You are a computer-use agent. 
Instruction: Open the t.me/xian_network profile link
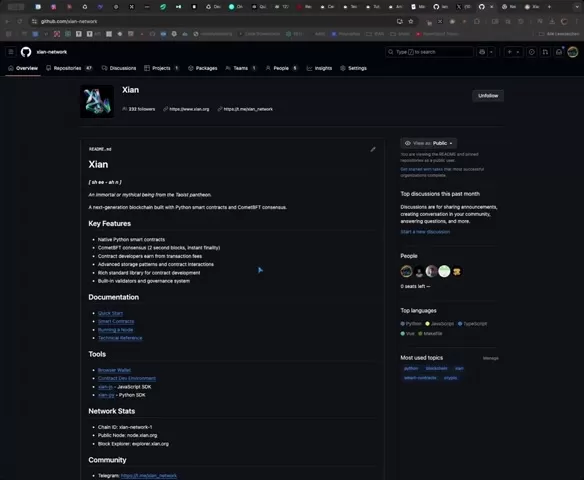(x=248, y=109)
